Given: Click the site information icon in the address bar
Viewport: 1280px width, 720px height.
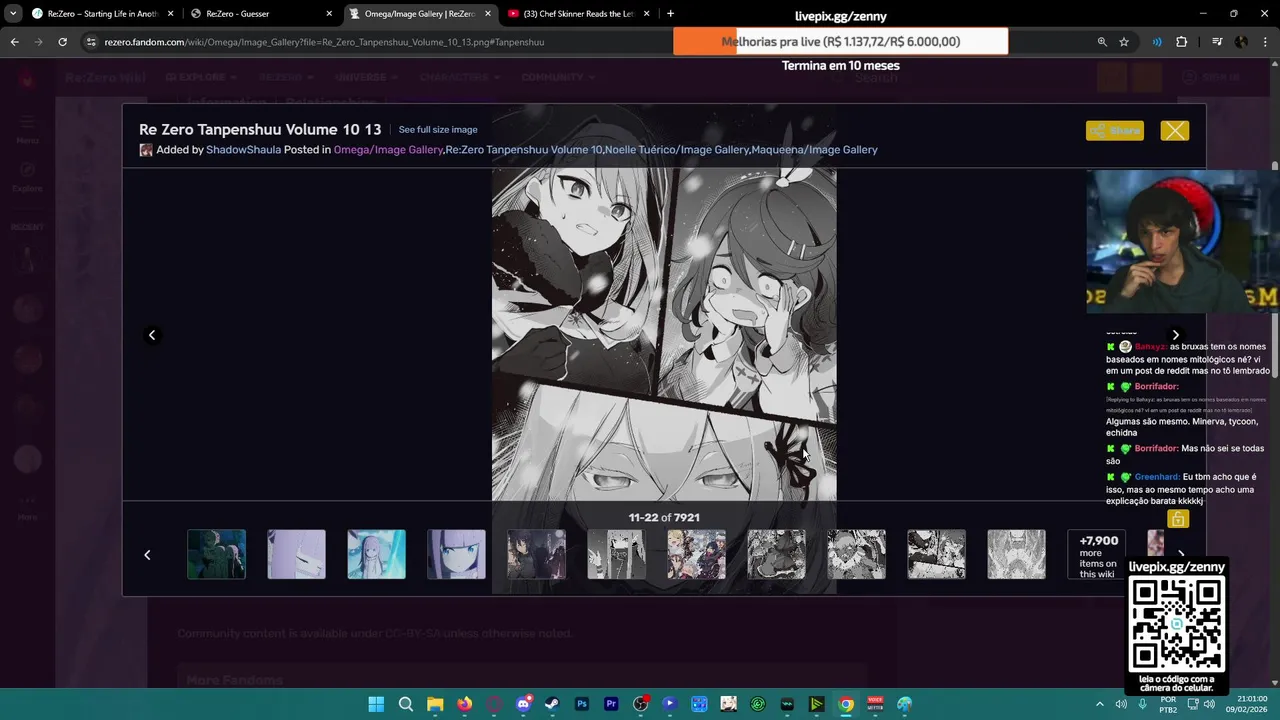Looking at the screenshot, I should 92,42.
